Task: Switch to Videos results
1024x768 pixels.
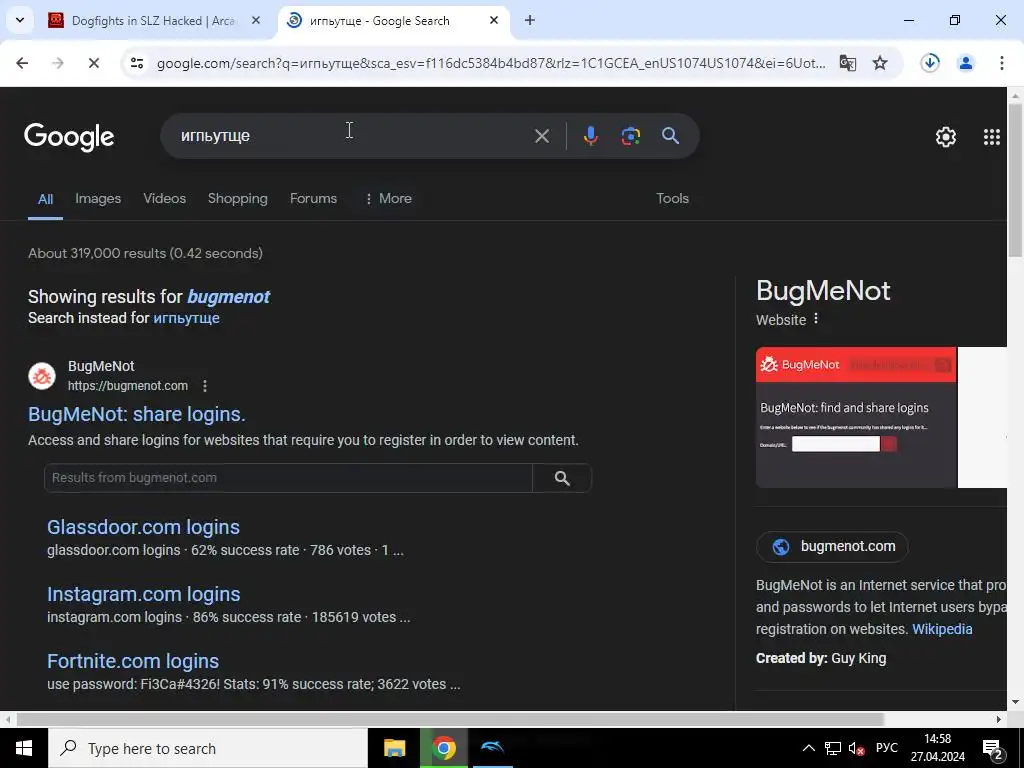Action: (165, 199)
